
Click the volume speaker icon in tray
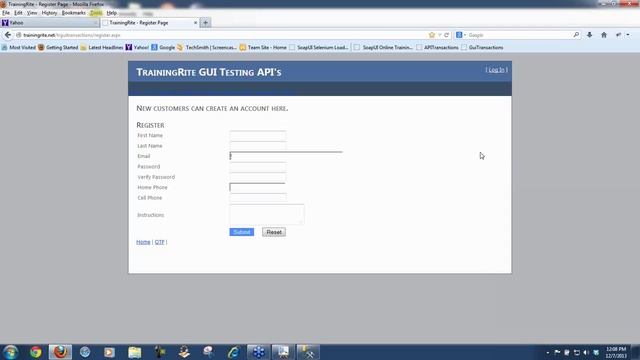pos(587,352)
